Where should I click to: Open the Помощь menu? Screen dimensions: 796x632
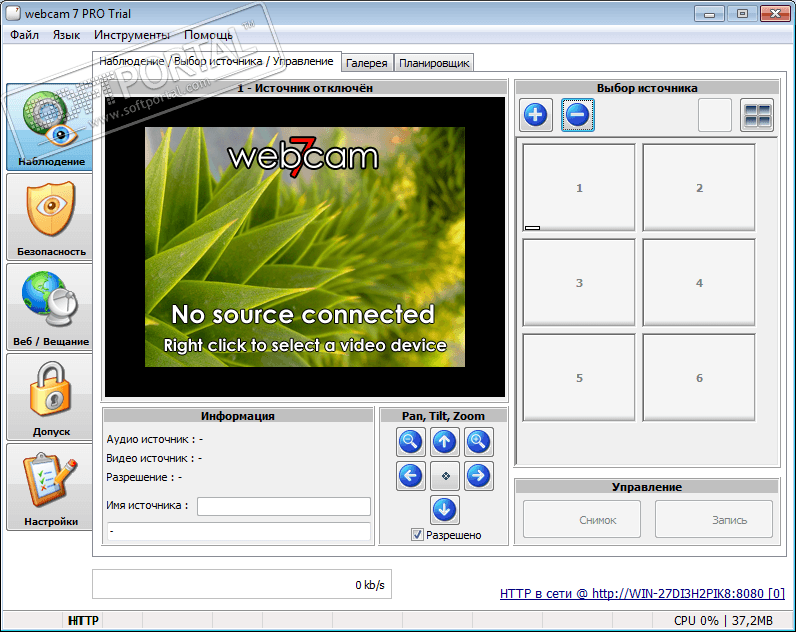click(208, 35)
